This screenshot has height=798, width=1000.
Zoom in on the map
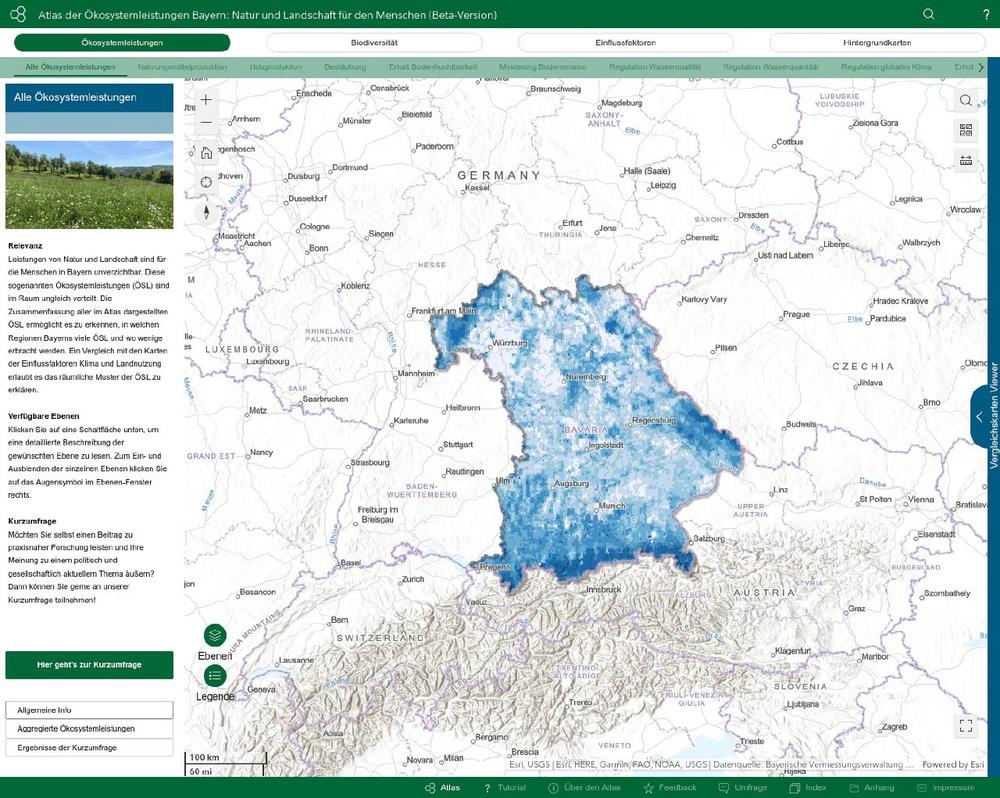pos(206,100)
